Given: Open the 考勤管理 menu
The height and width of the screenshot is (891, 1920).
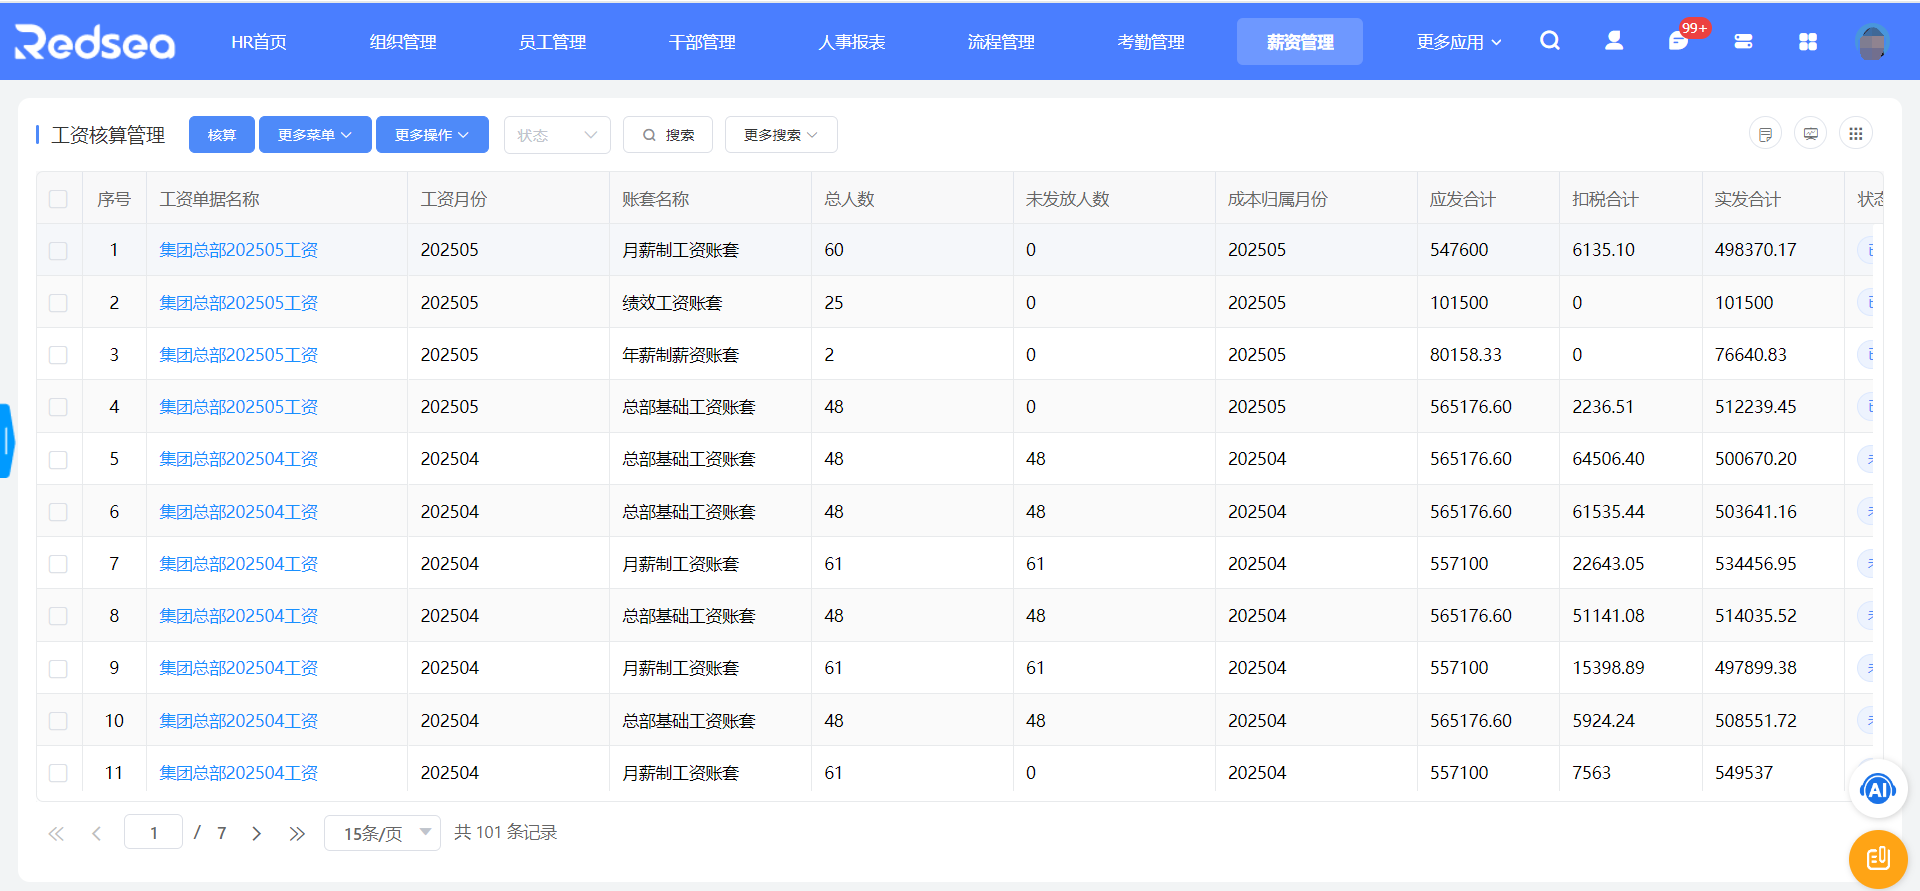Looking at the screenshot, I should (x=1151, y=42).
